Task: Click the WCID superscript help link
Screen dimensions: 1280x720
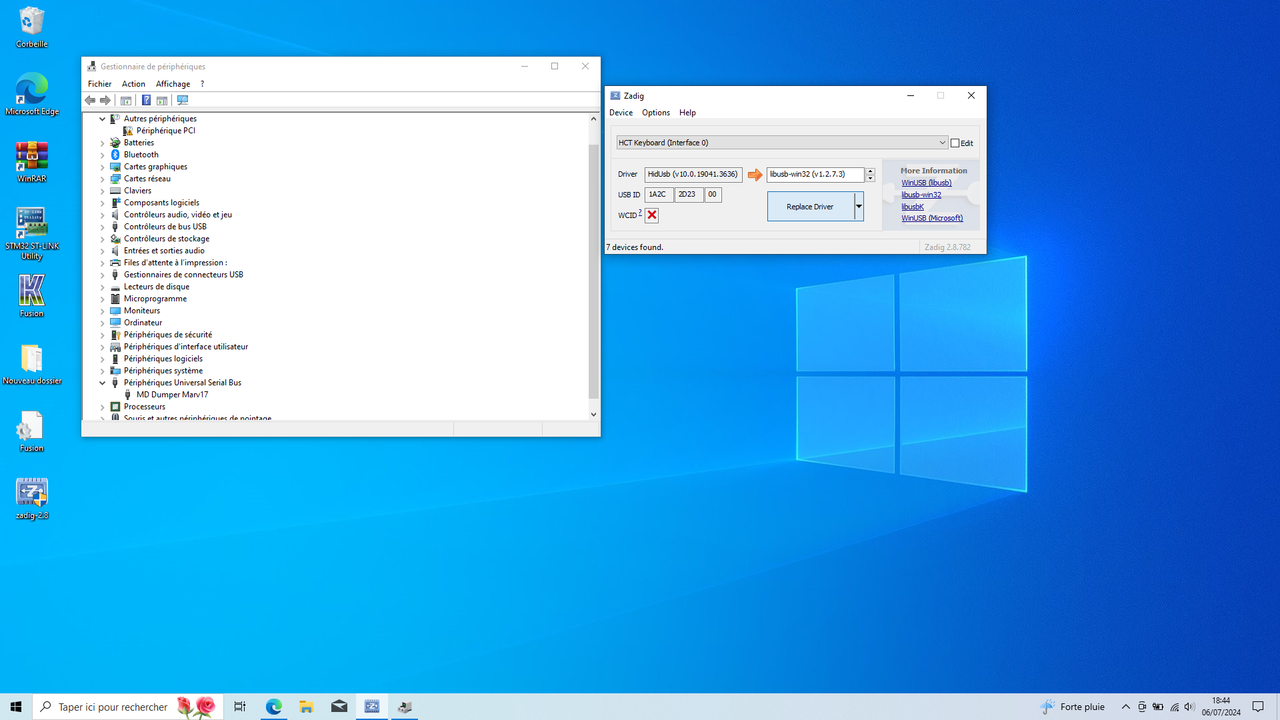Action: pyautogui.click(x=640, y=212)
